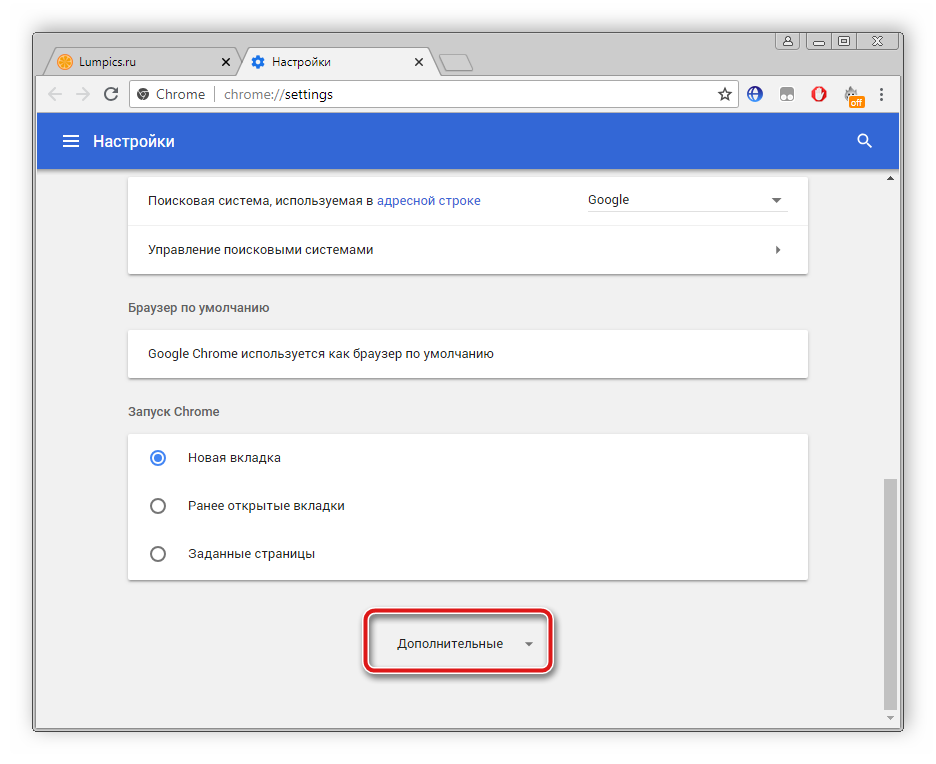Open the red stop-hand ad blocker extension

click(818, 94)
